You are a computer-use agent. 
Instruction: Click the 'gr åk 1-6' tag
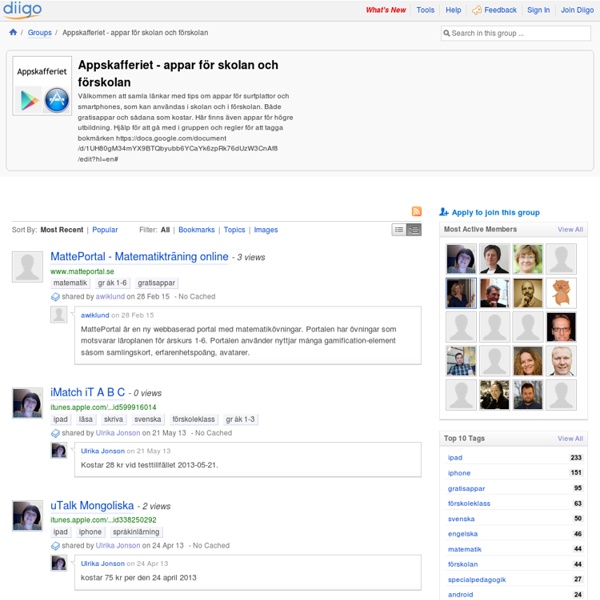[x=112, y=283]
